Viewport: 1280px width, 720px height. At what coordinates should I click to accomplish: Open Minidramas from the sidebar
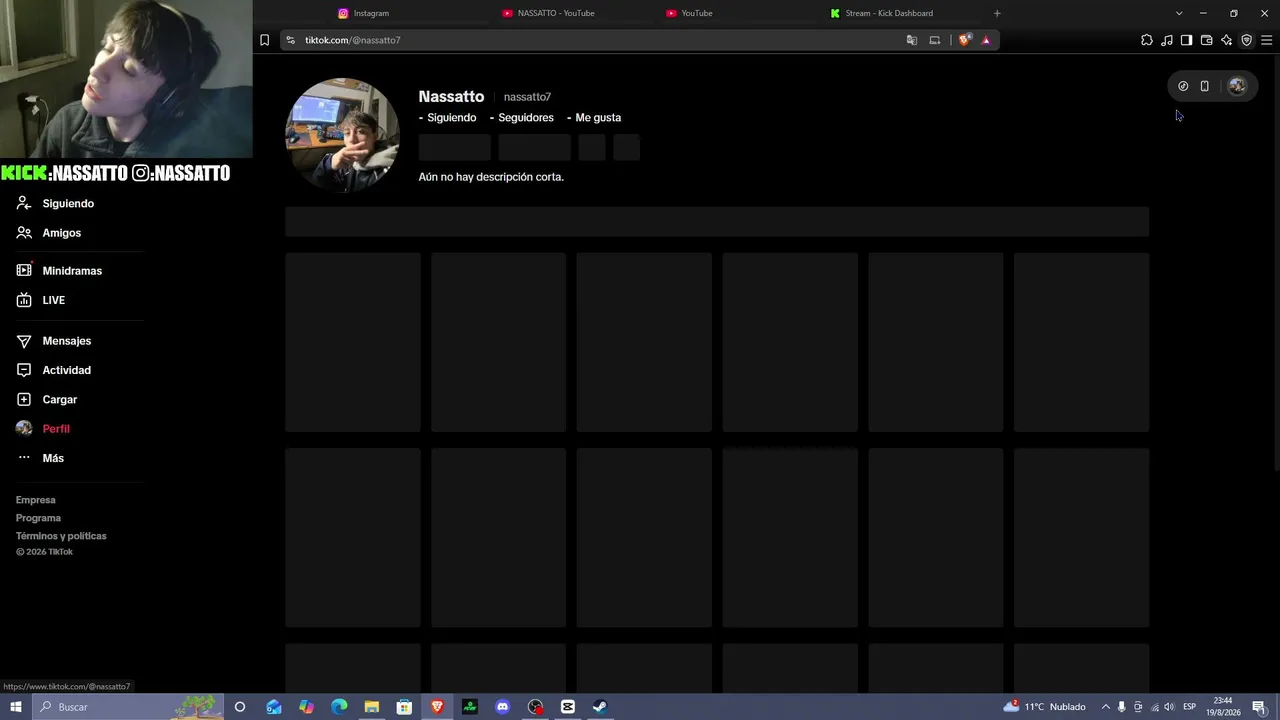72,271
